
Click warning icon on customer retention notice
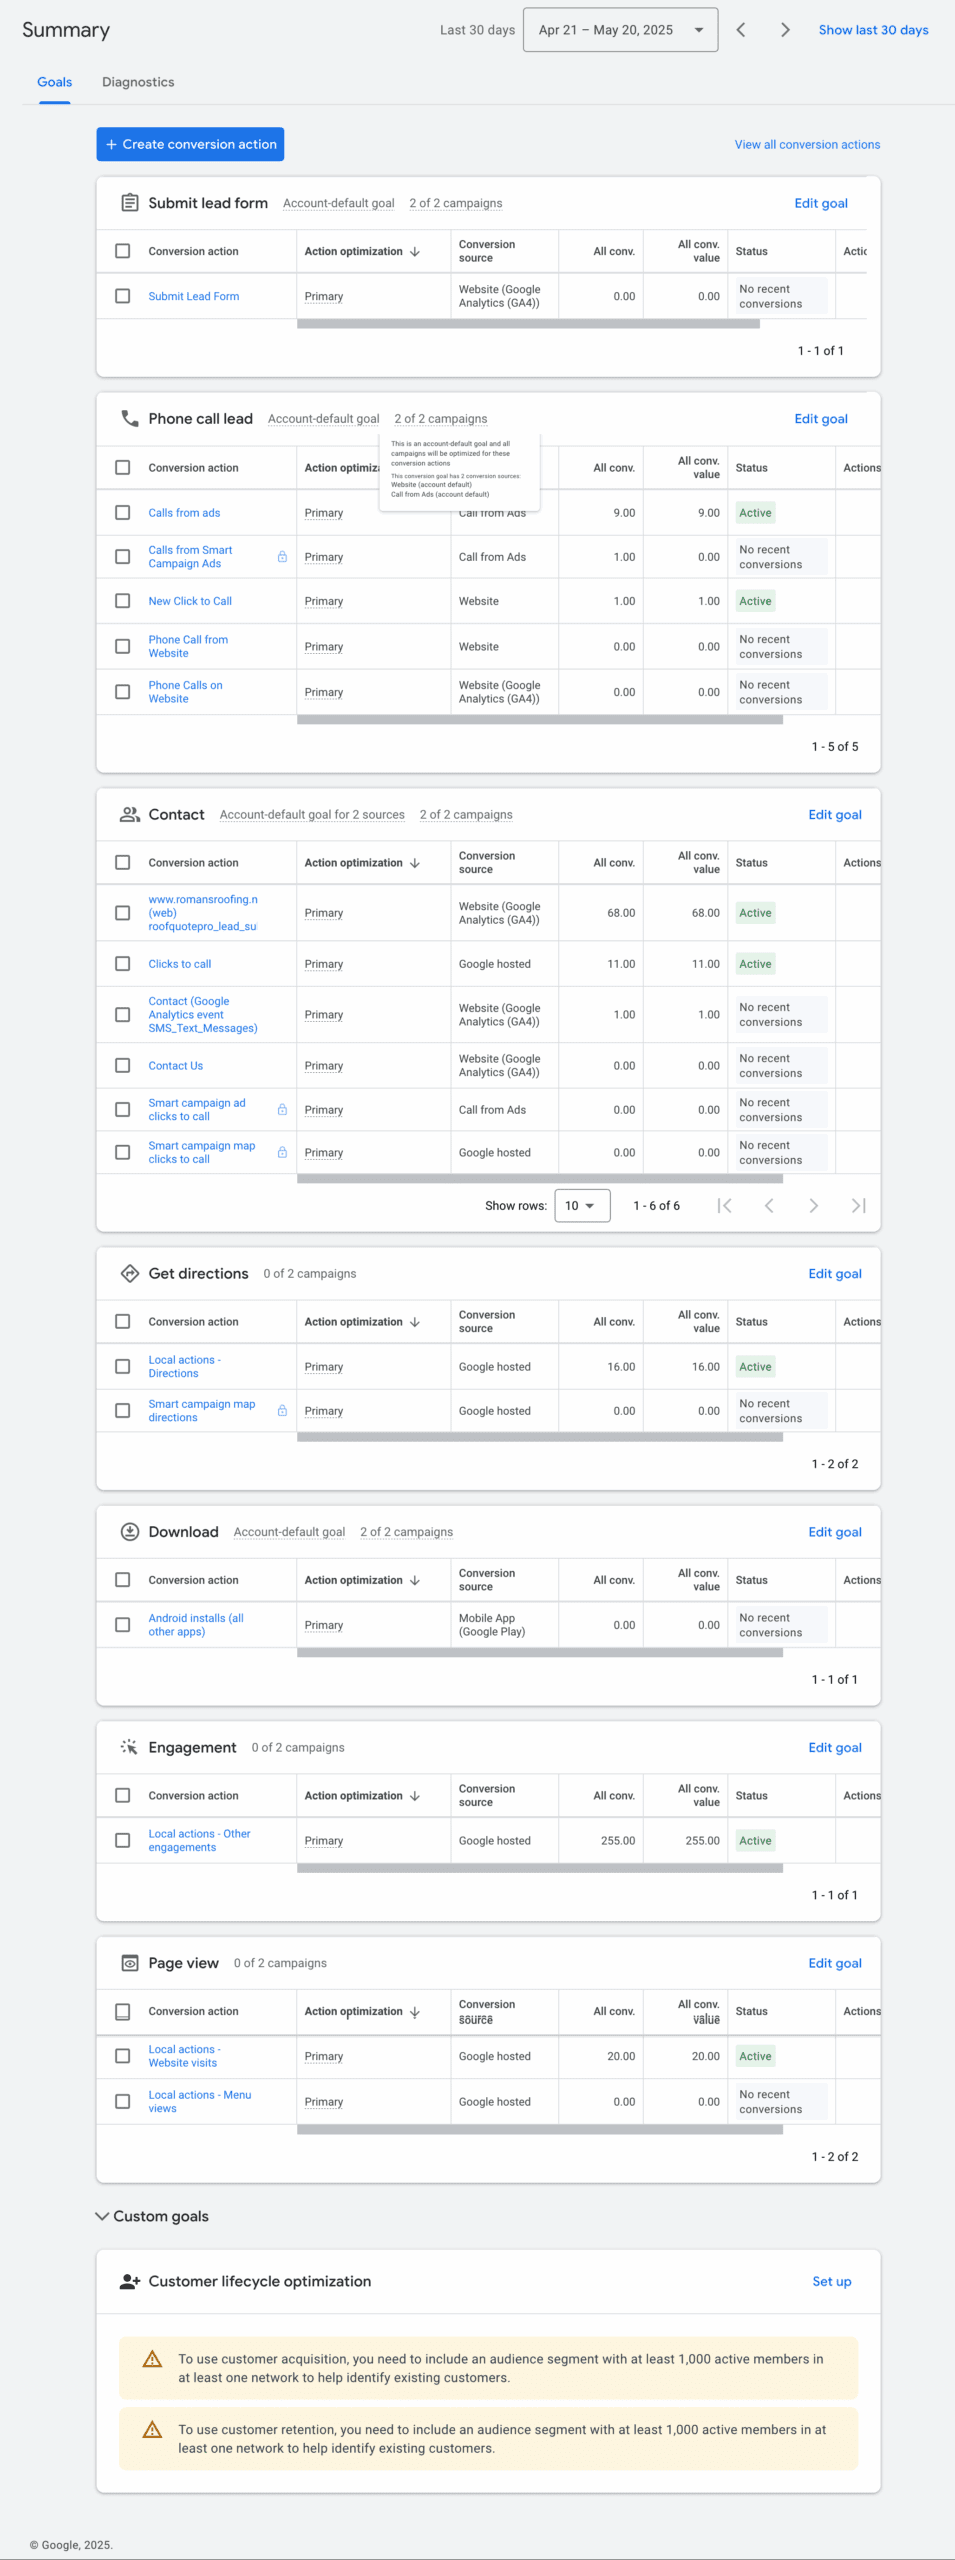(x=153, y=2430)
